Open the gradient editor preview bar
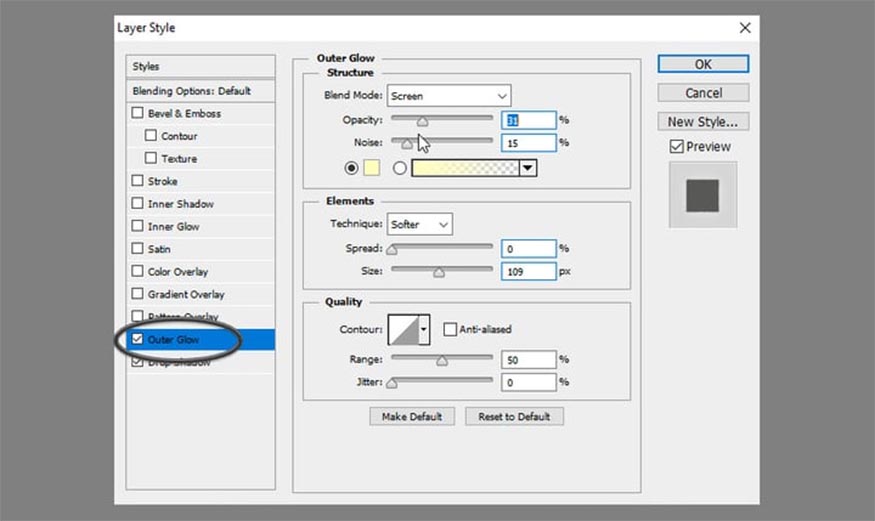This screenshot has width=875, height=521. (x=465, y=167)
